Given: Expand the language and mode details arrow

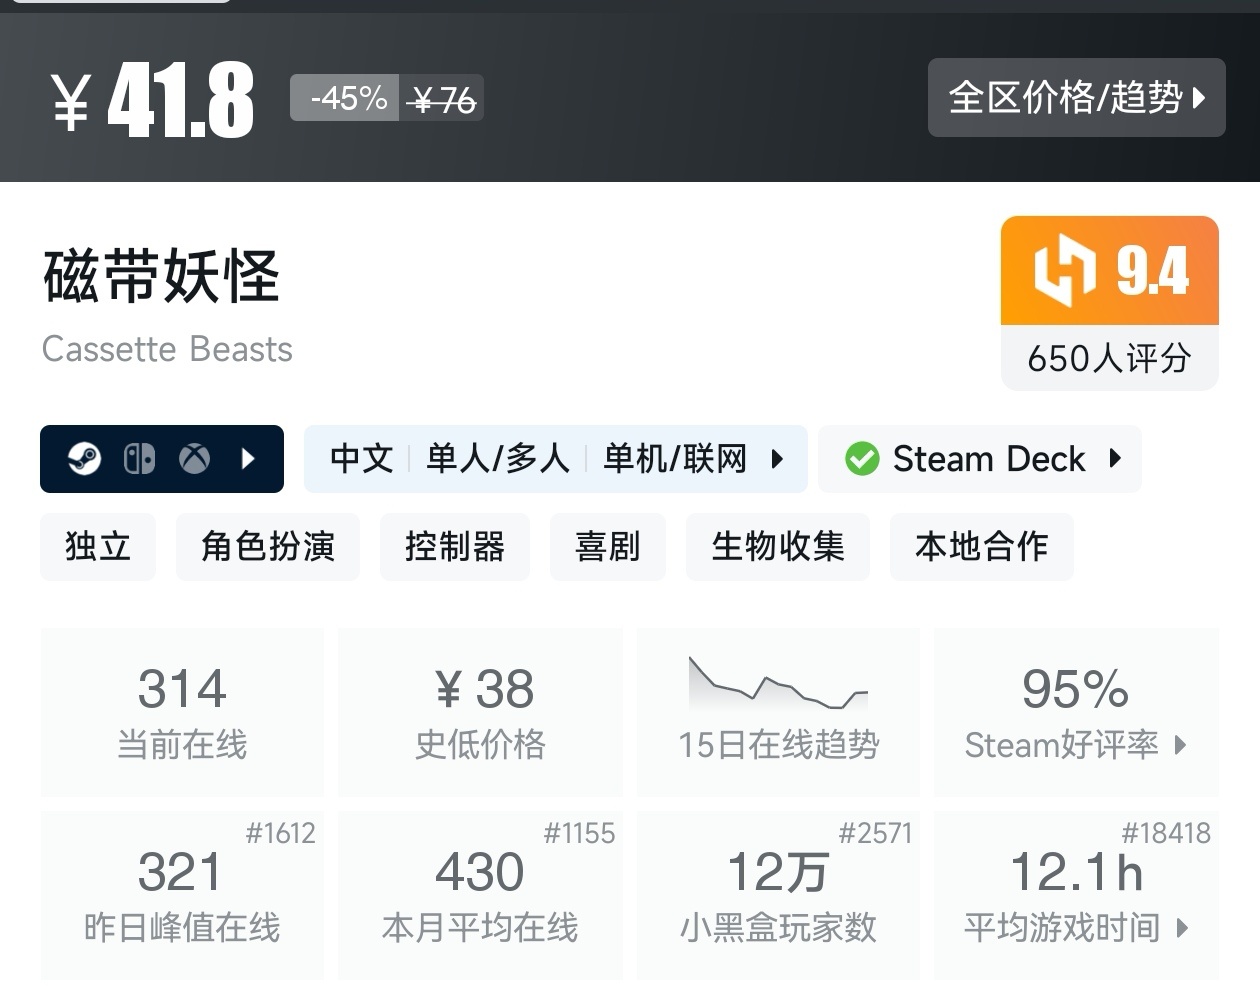Looking at the screenshot, I should [x=777, y=459].
